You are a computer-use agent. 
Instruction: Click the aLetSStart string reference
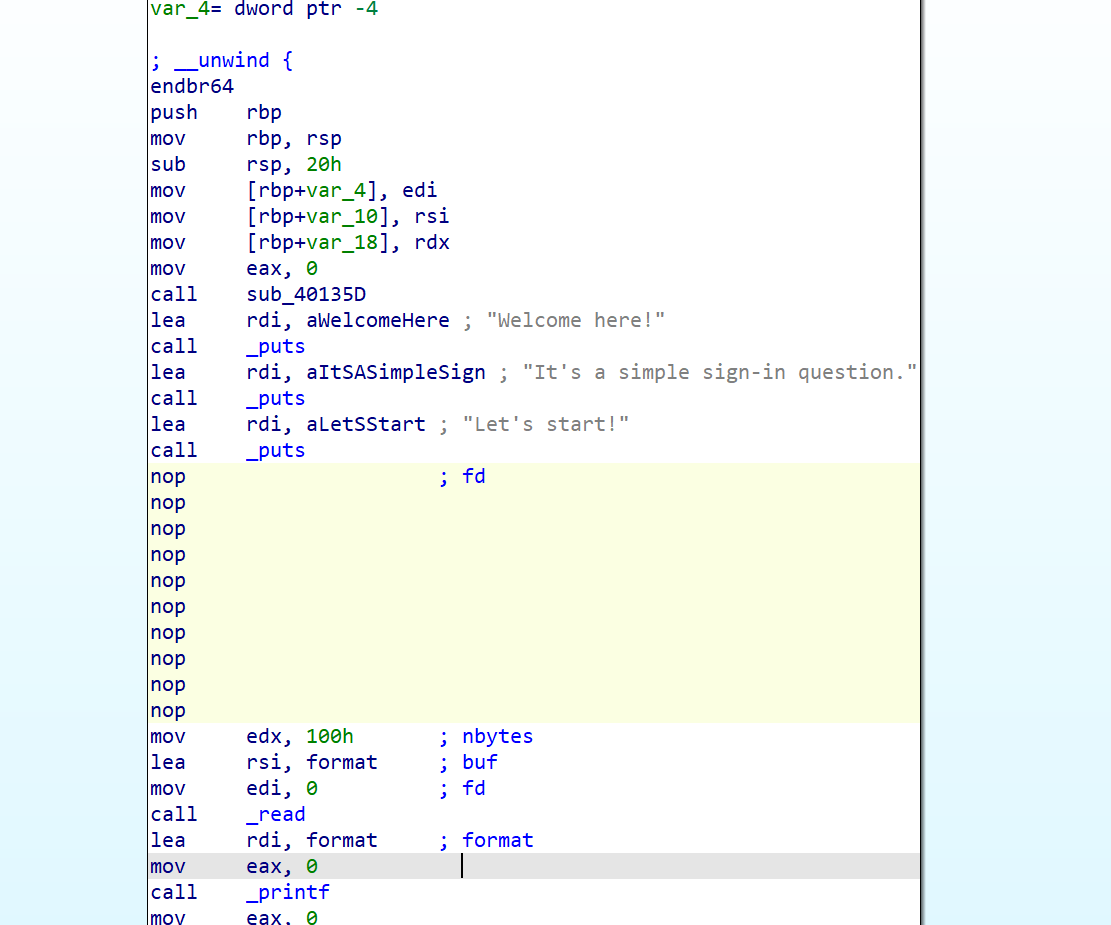(x=366, y=425)
